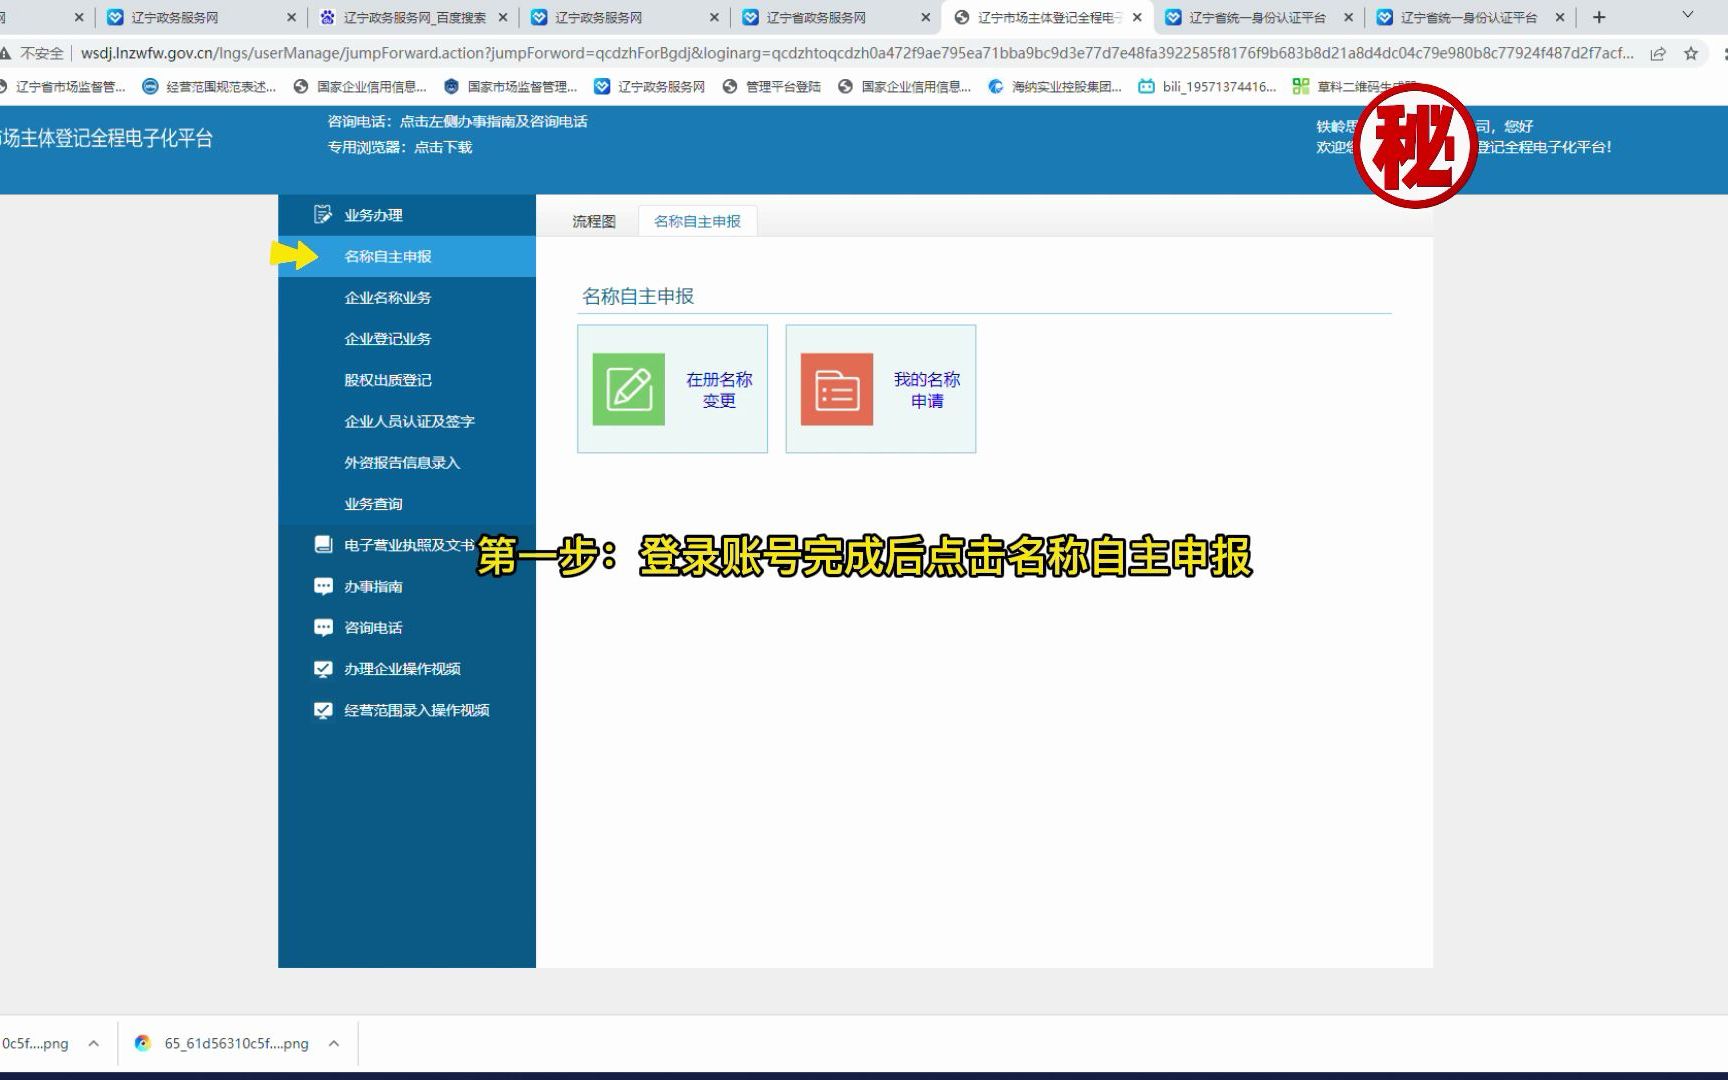Open a new browser tab with plus
The image size is (1728, 1080).
(1599, 17)
